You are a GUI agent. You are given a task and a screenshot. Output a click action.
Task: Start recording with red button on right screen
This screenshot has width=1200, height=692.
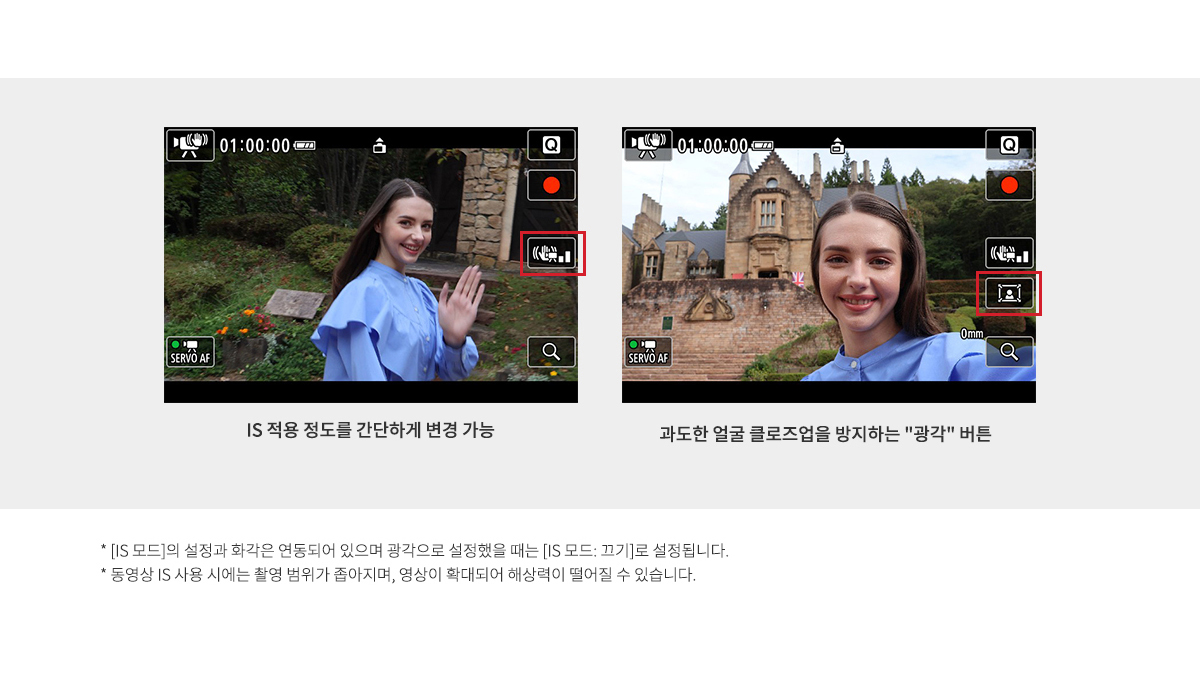coord(1009,185)
